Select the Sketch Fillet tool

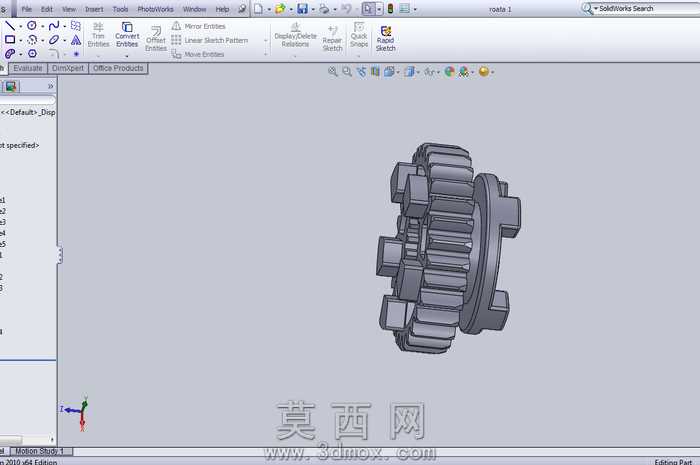point(54,54)
